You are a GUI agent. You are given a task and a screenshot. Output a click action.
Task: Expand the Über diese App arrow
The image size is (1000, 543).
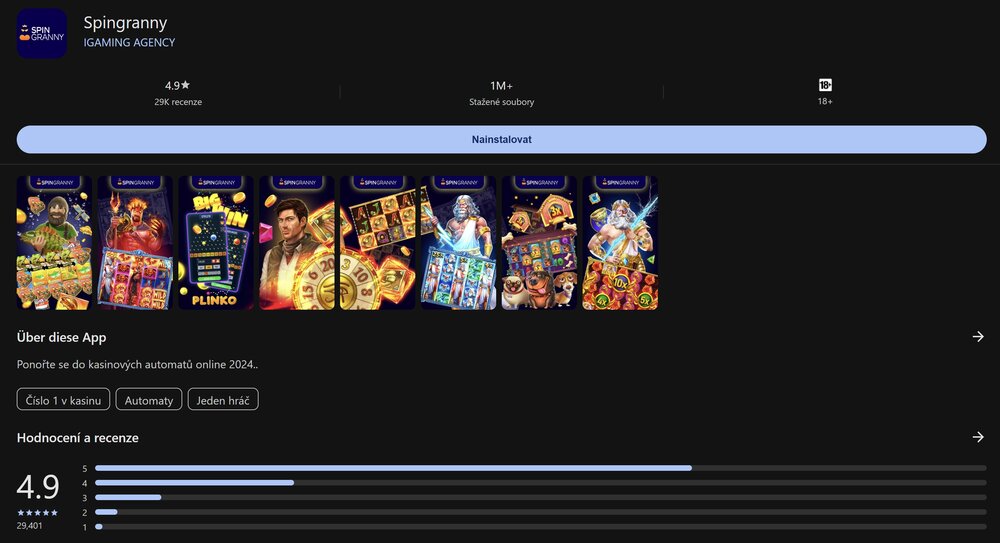[x=978, y=336]
